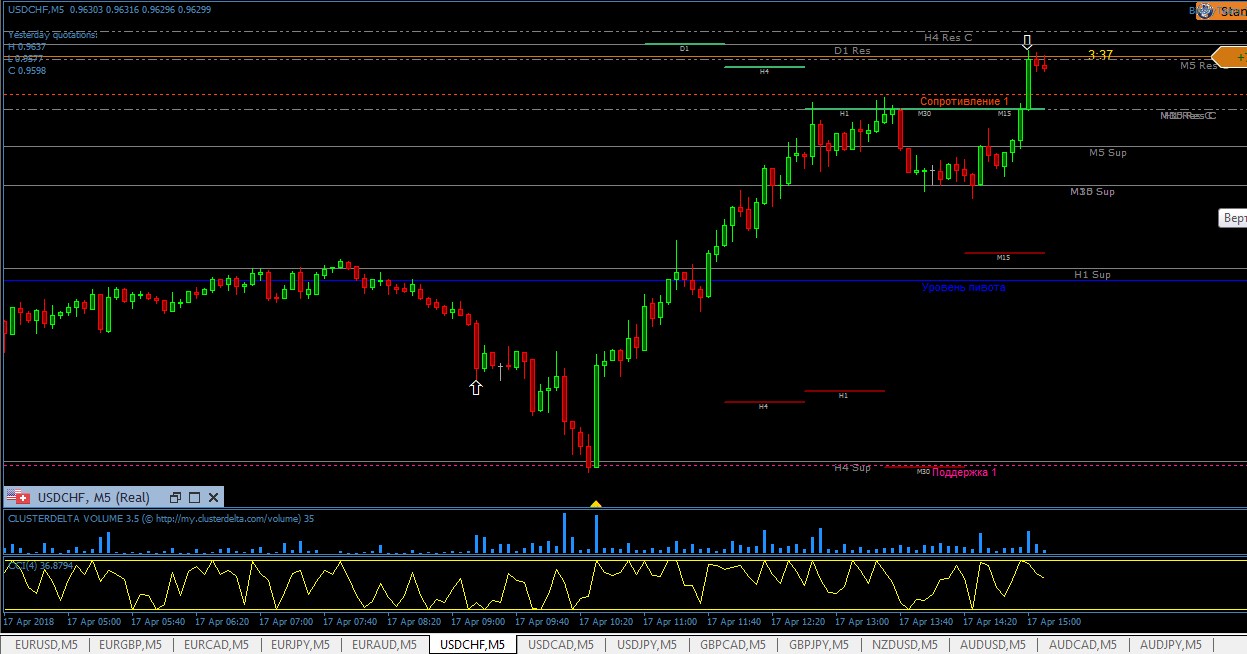1247x654 pixels.
Task: Click the M5 Sup level label
Action: tap(1108, 153)
